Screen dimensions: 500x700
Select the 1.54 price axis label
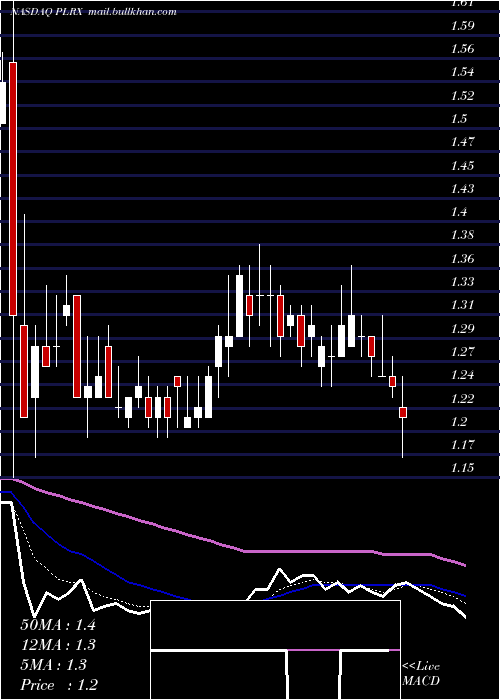coord(462,72)
